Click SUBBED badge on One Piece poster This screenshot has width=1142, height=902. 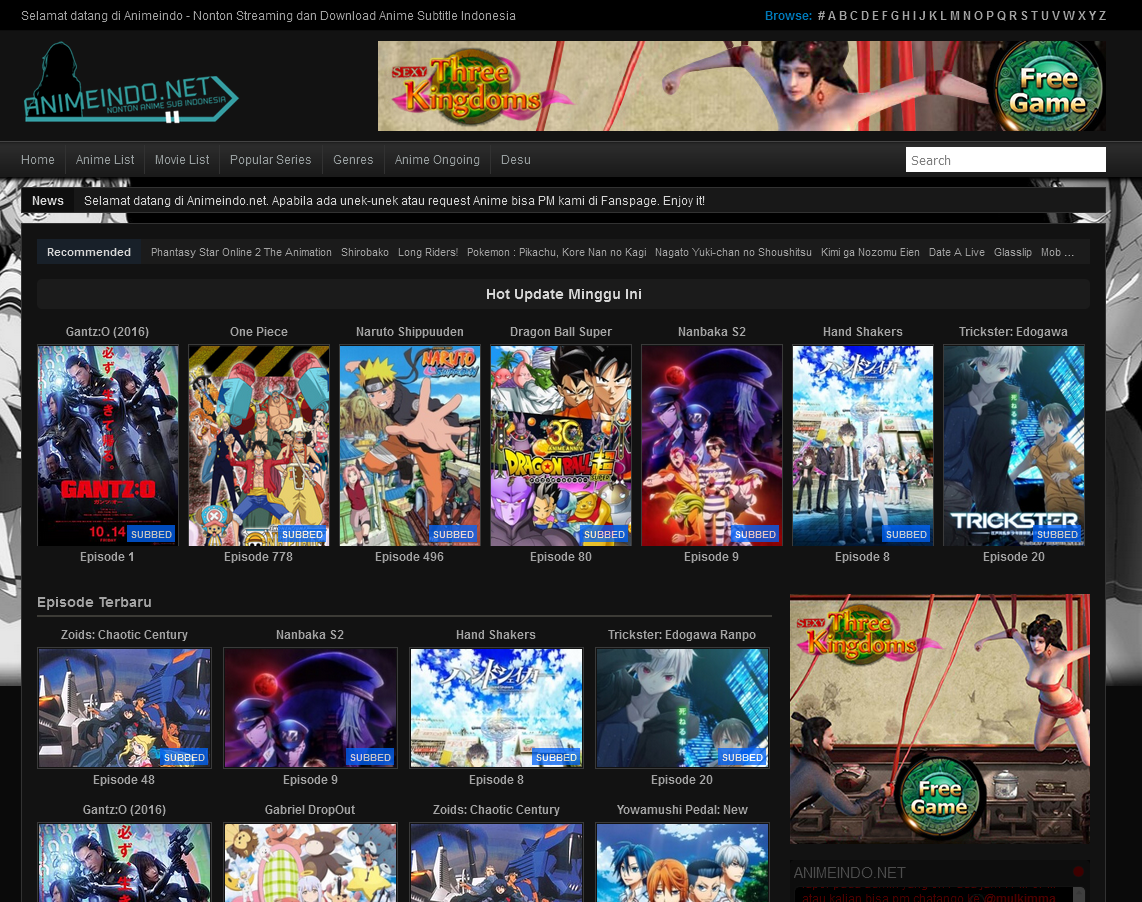302,534
